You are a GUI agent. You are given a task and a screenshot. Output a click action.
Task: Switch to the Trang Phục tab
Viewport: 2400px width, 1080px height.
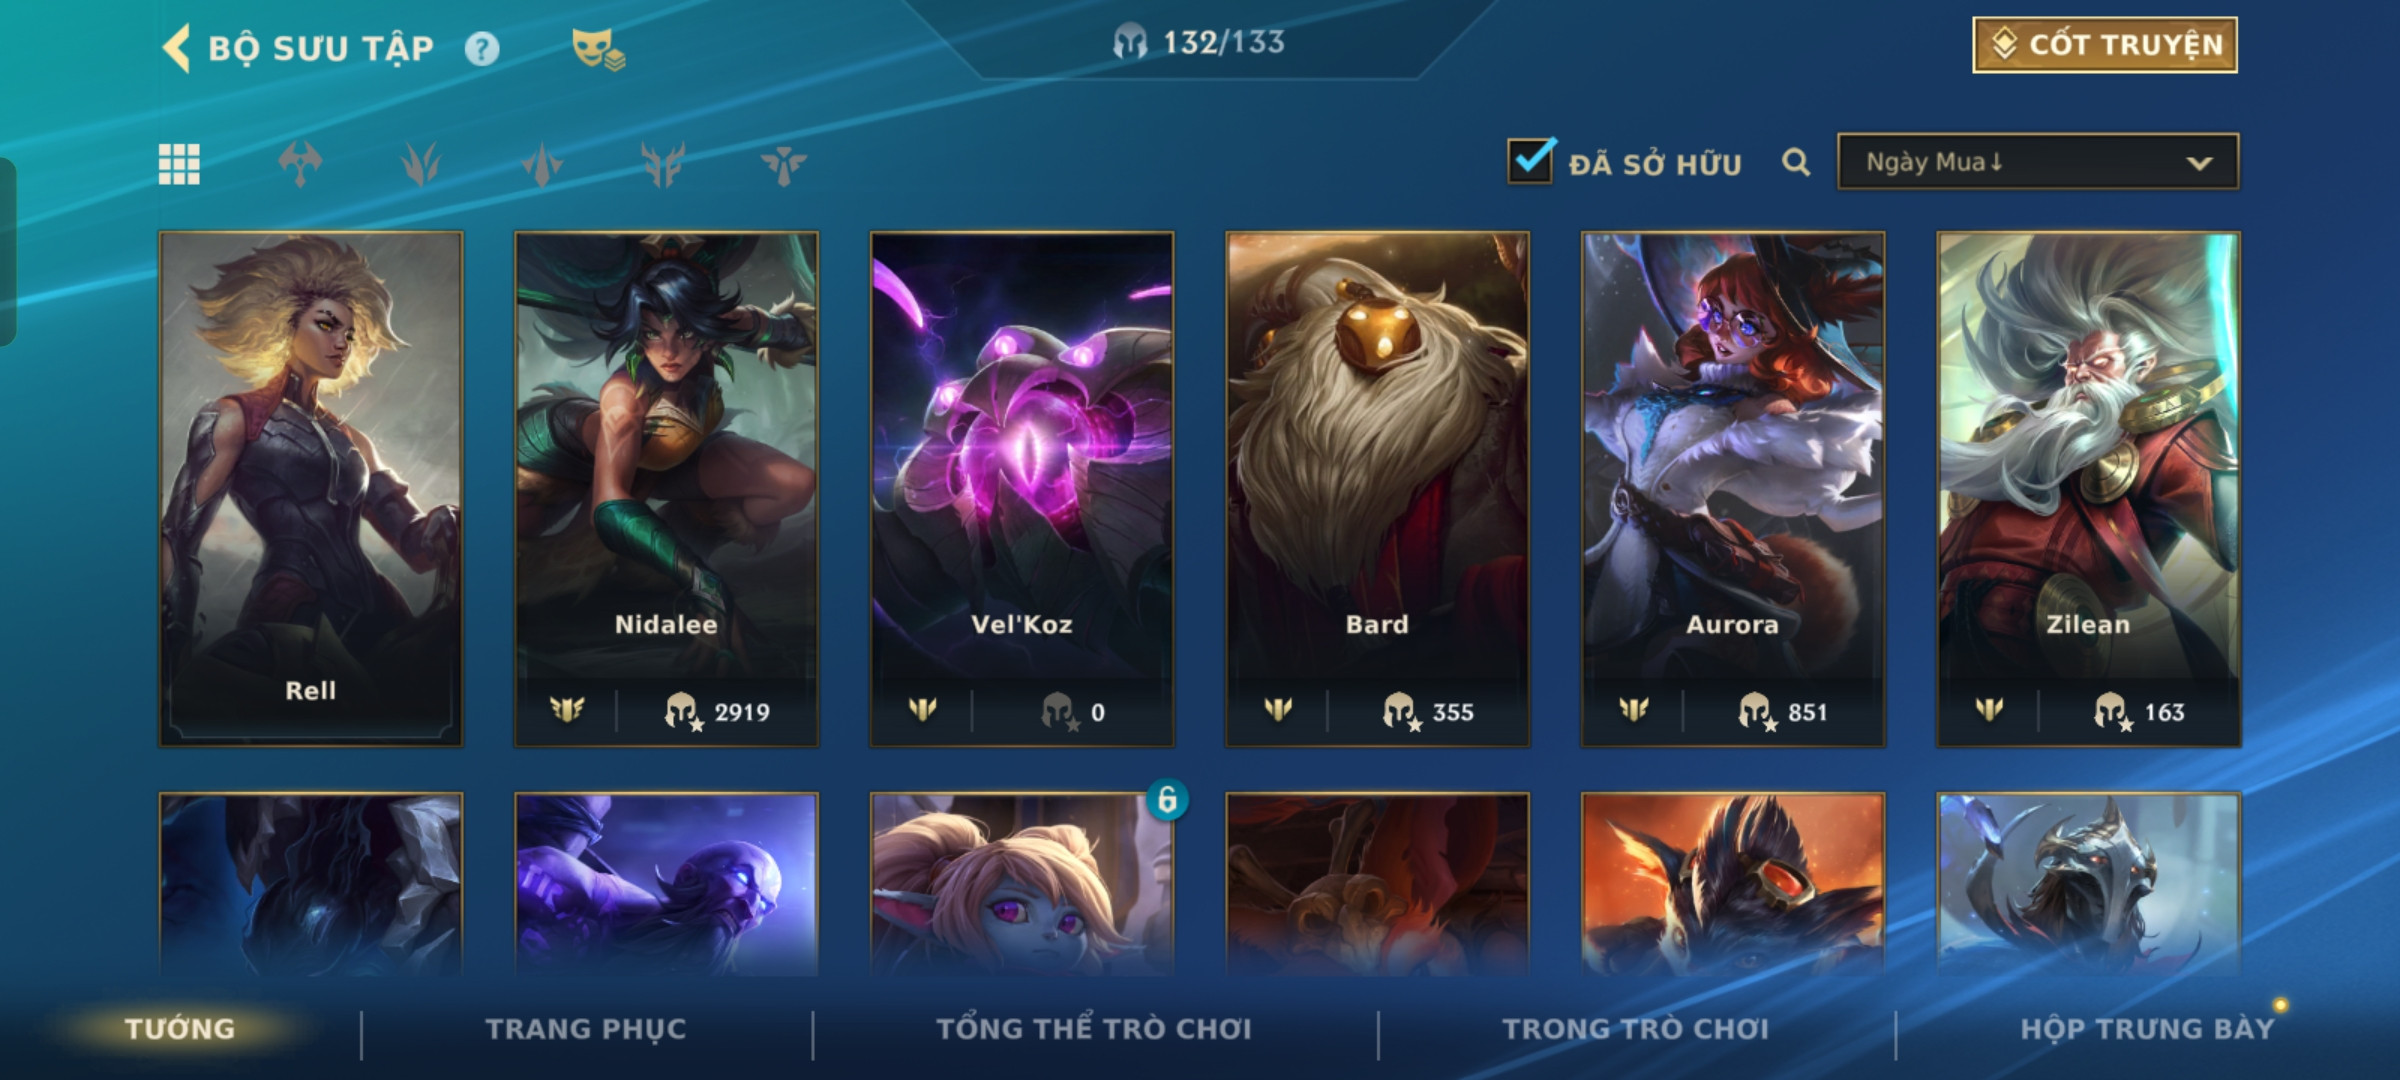point(586,1029)
